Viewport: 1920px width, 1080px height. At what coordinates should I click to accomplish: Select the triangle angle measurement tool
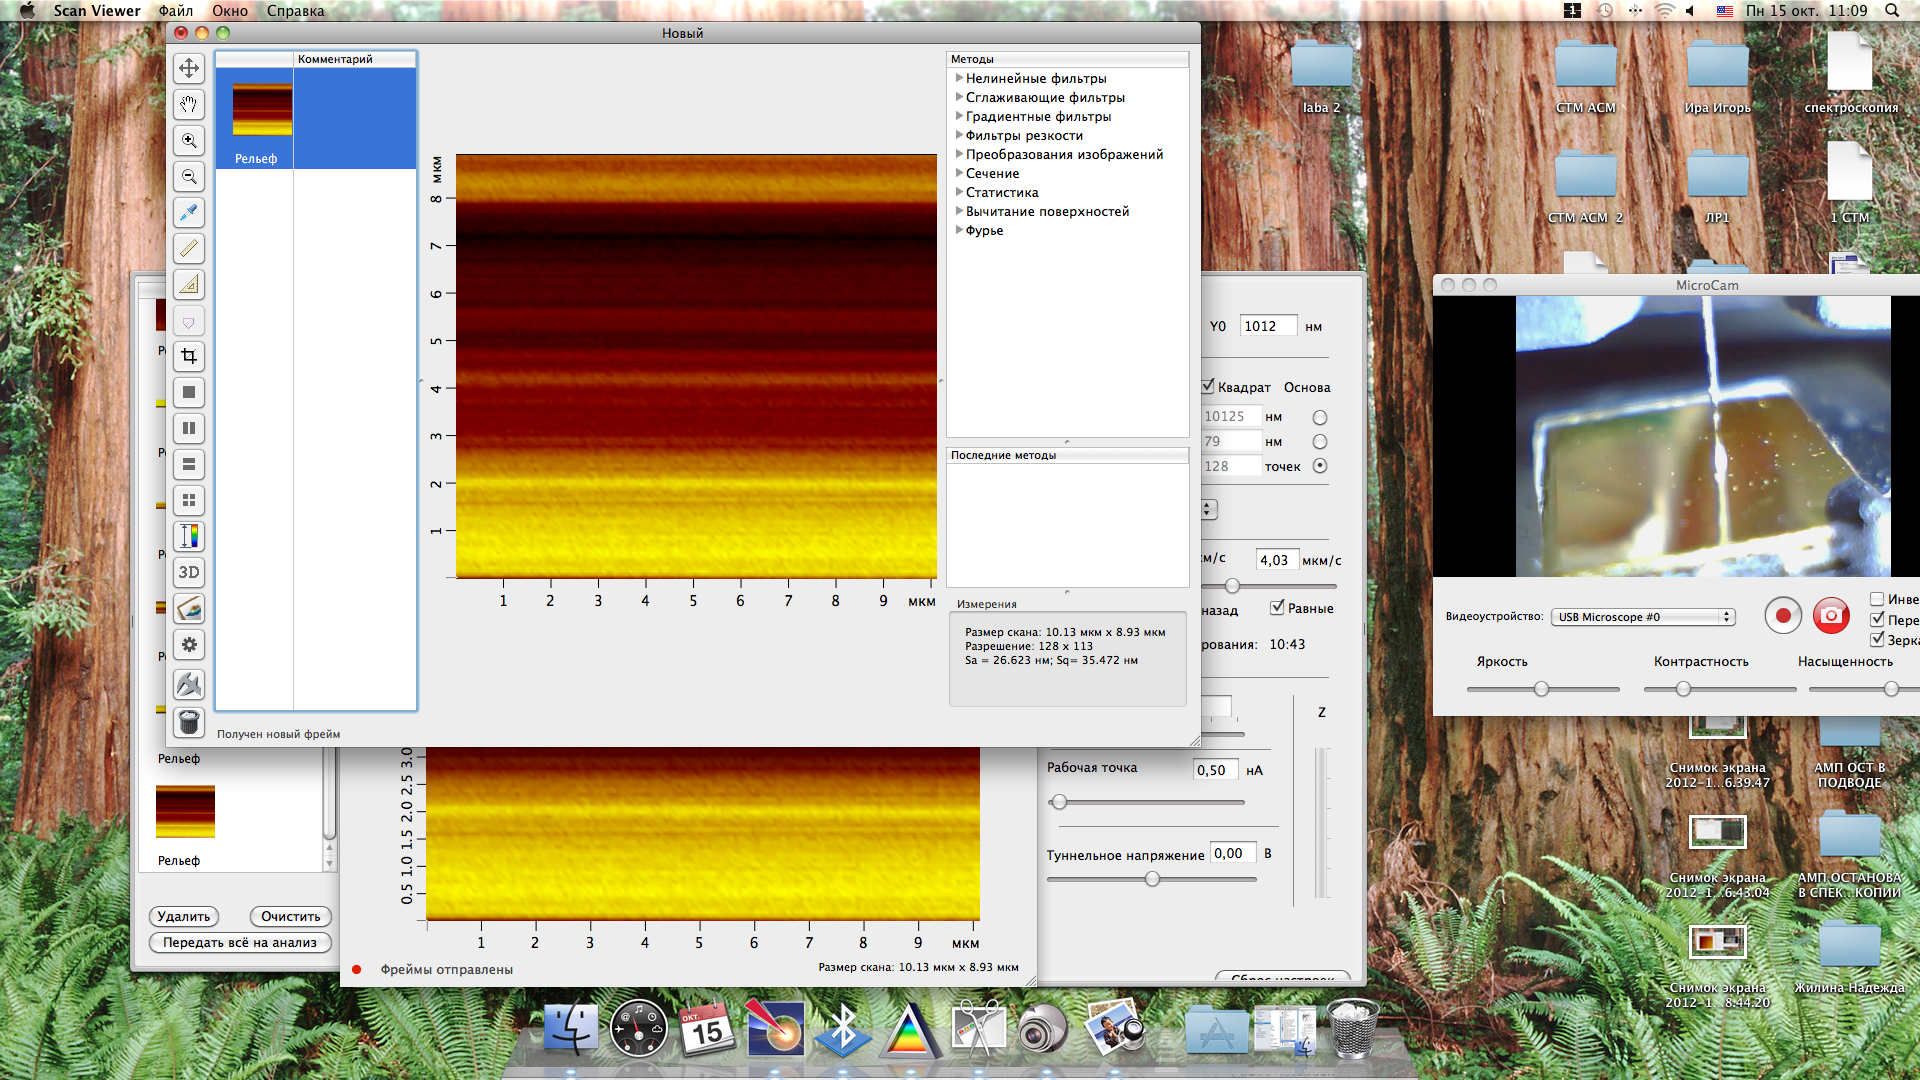tap(189, 284)
